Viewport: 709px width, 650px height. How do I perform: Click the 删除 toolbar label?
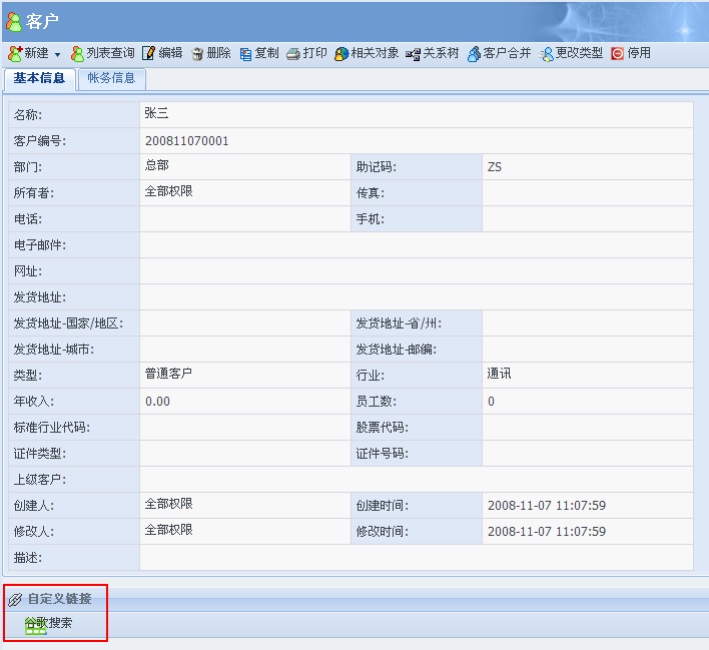(x=219, y=53)
